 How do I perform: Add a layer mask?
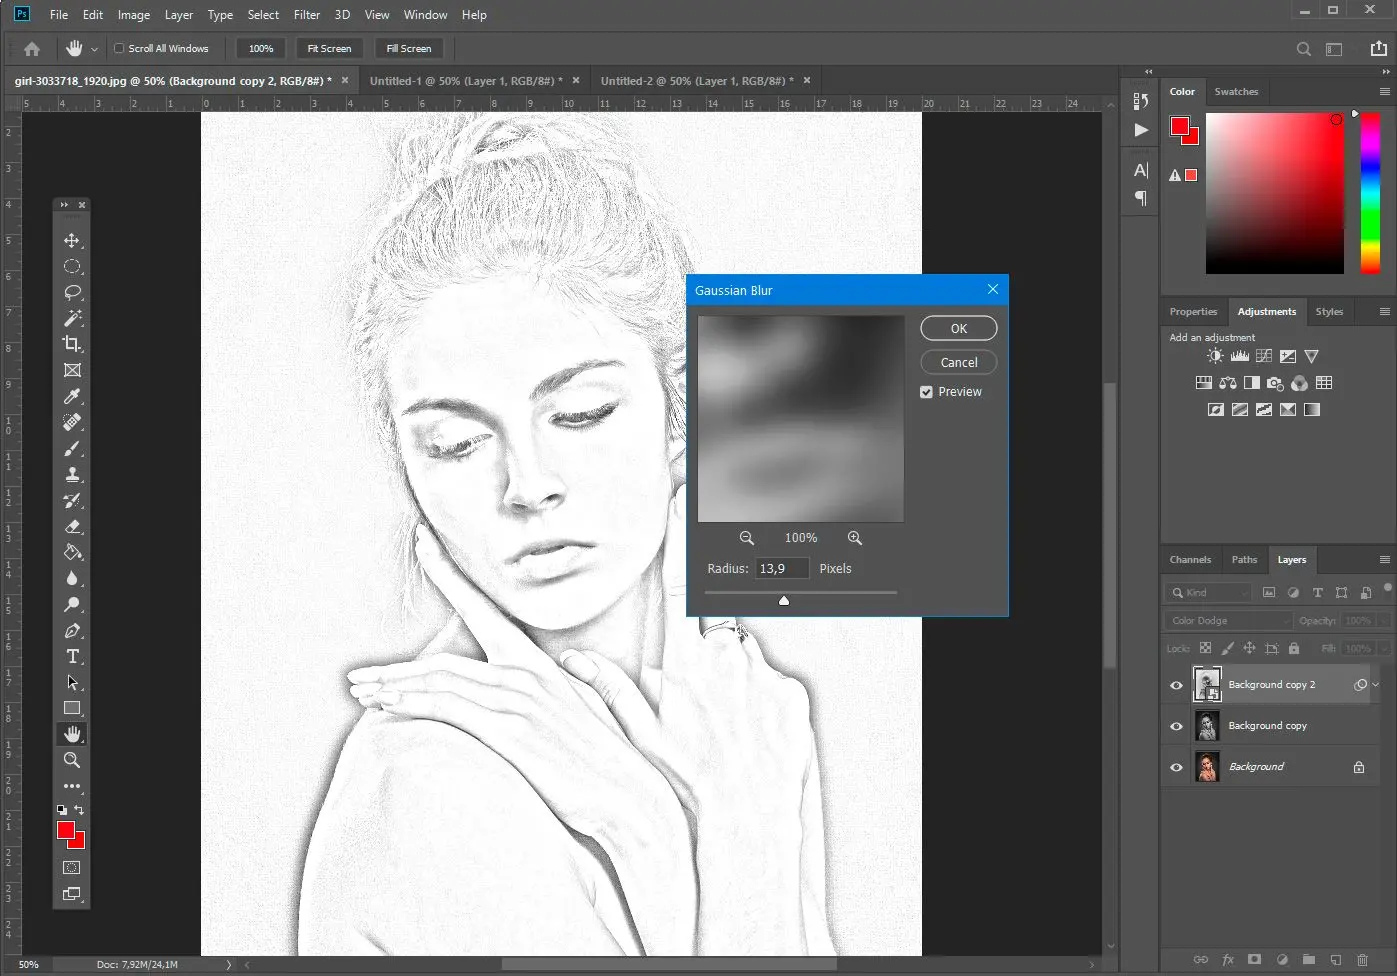coord(1254,959)
